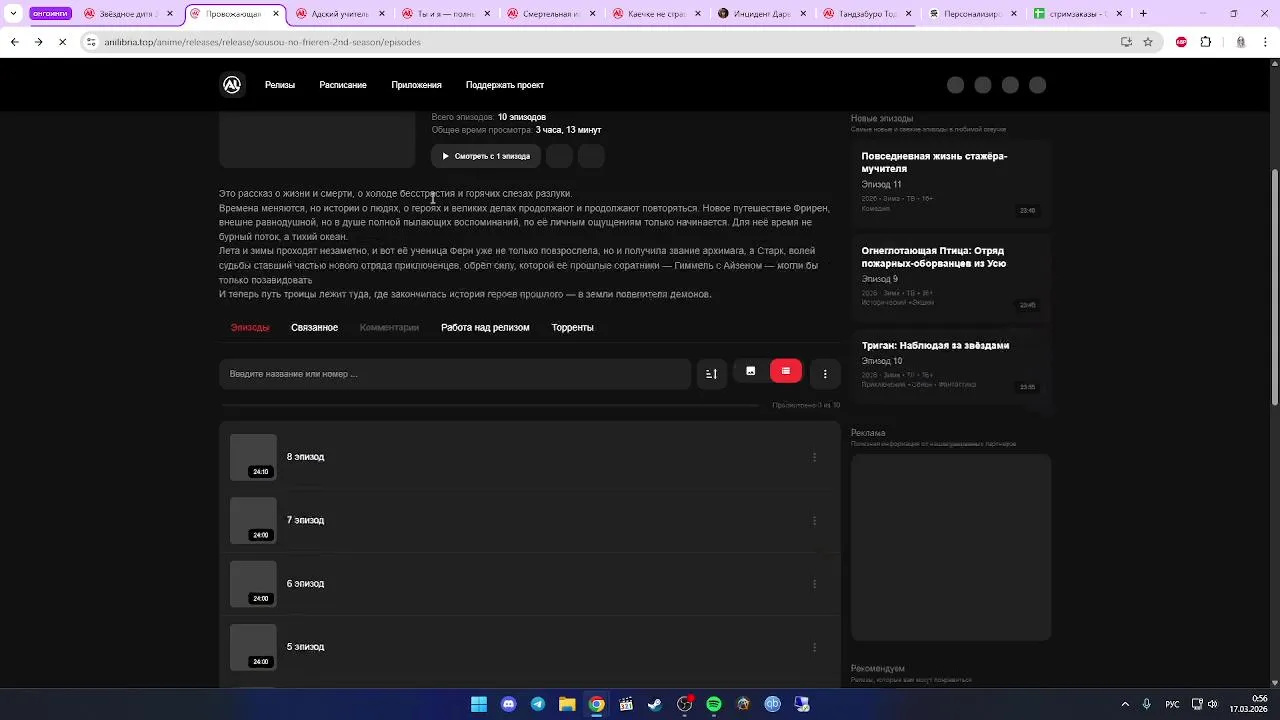Open the Релизы menu item
Image resolution: width=1280 pixels, height=720 pixels.
click(280, 85)
